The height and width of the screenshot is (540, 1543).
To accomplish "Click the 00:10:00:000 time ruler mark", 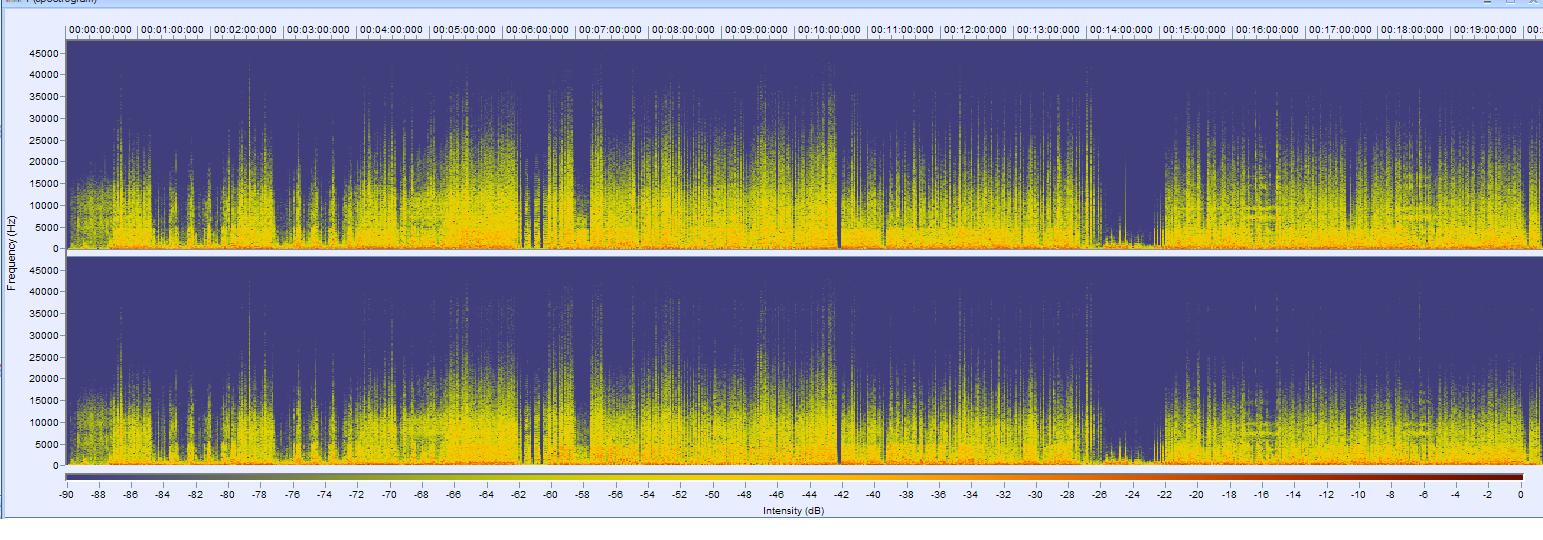I will (x=830, y=30).
